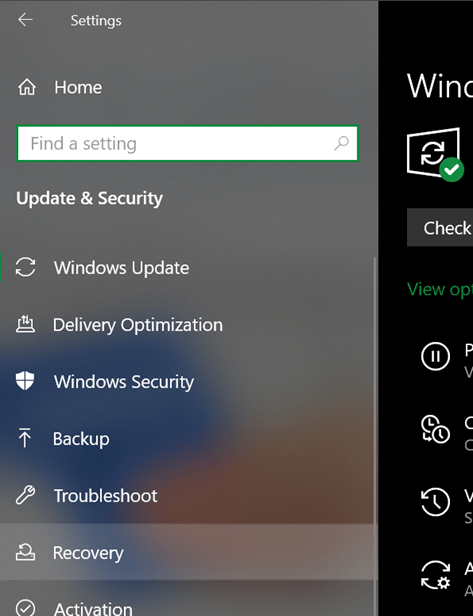The image size is (473, 616).
Task: Click the View update history icon
Action: pos(435,502)
